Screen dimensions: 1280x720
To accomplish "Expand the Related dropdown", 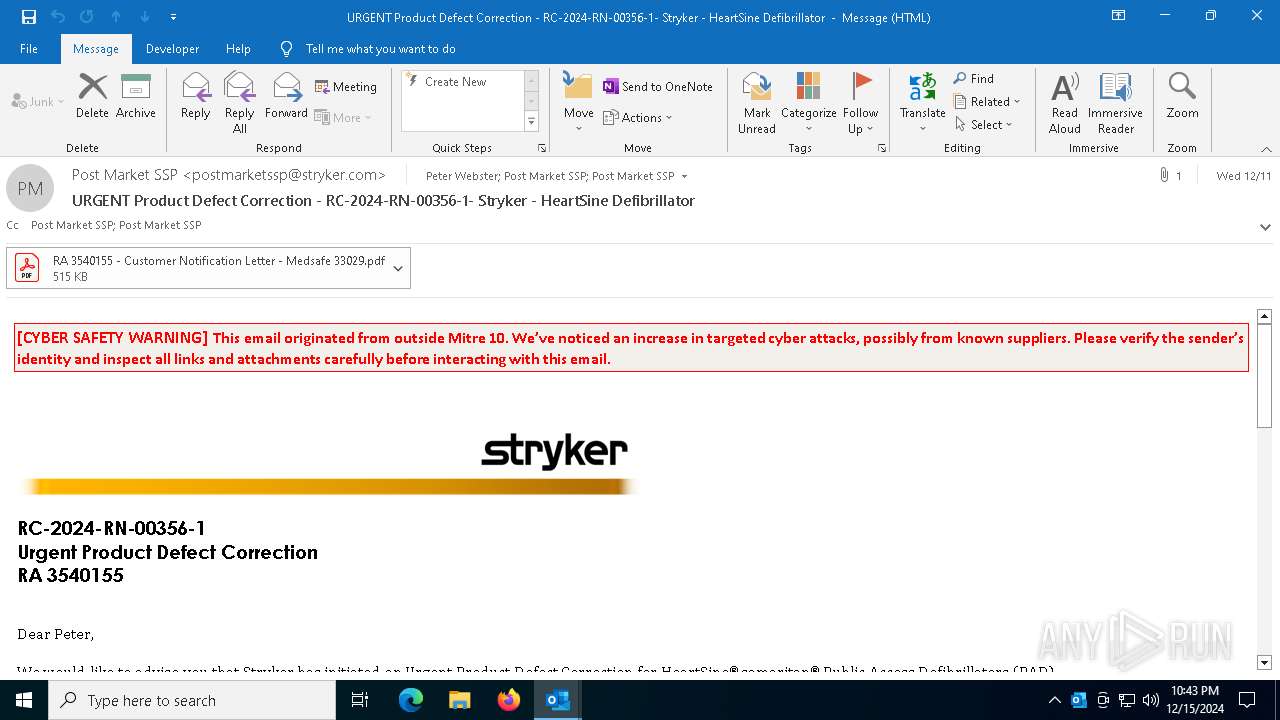I will (987, 102).
